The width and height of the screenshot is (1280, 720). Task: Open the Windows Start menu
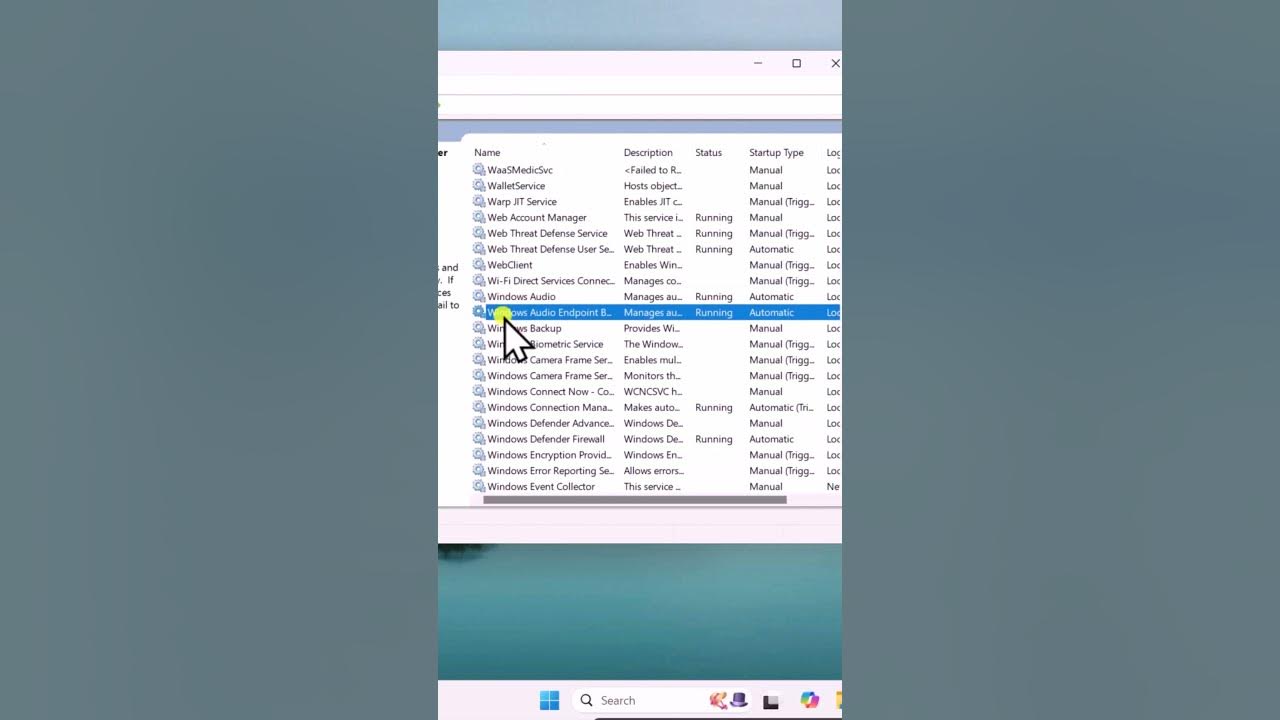coord(549,701)
